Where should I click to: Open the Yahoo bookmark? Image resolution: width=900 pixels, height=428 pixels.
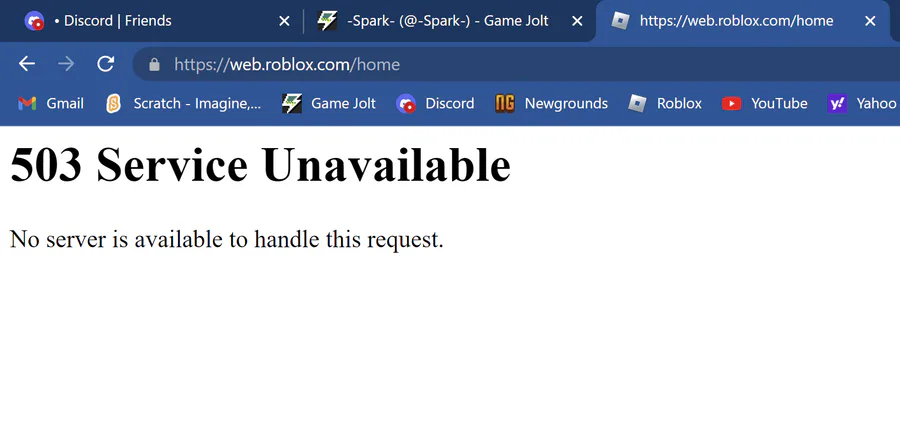(x=862, y=103)
